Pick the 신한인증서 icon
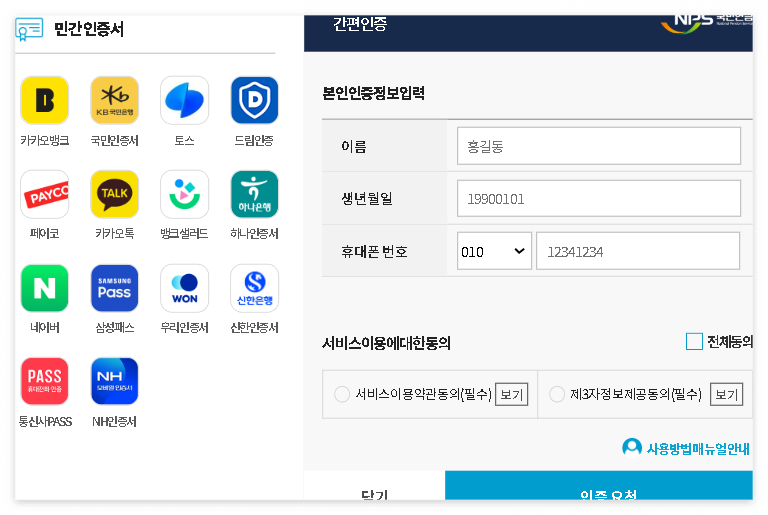Screen dimensions: 768x515 (x=255, y=288)
